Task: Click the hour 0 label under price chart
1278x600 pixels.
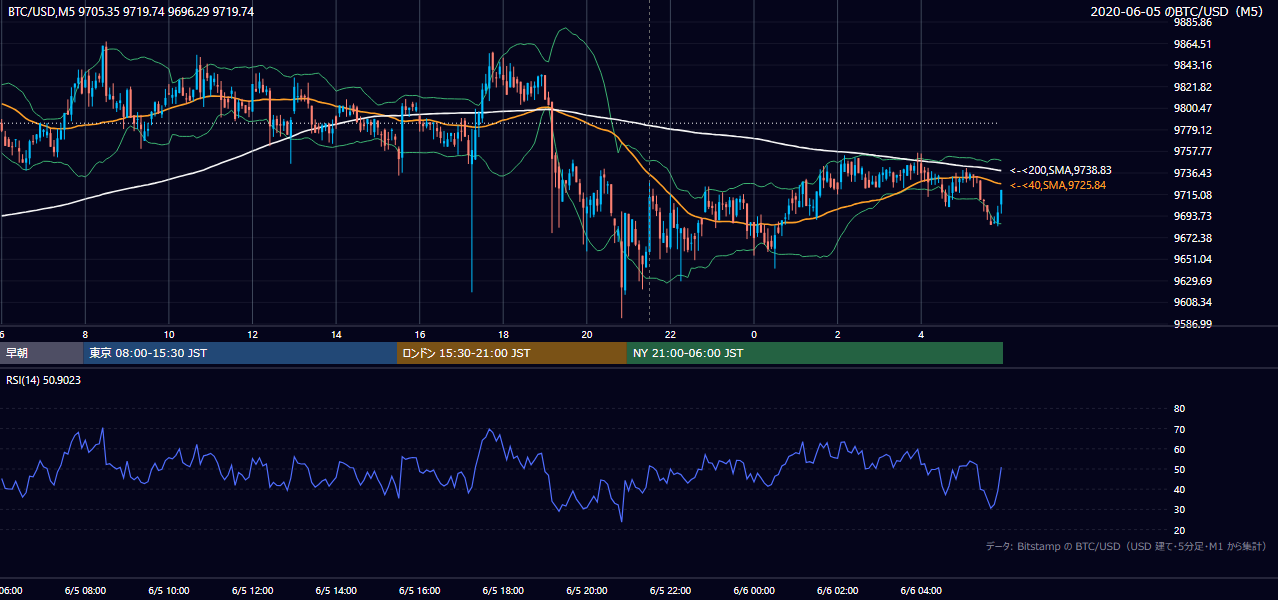Action: click(754, 334)
